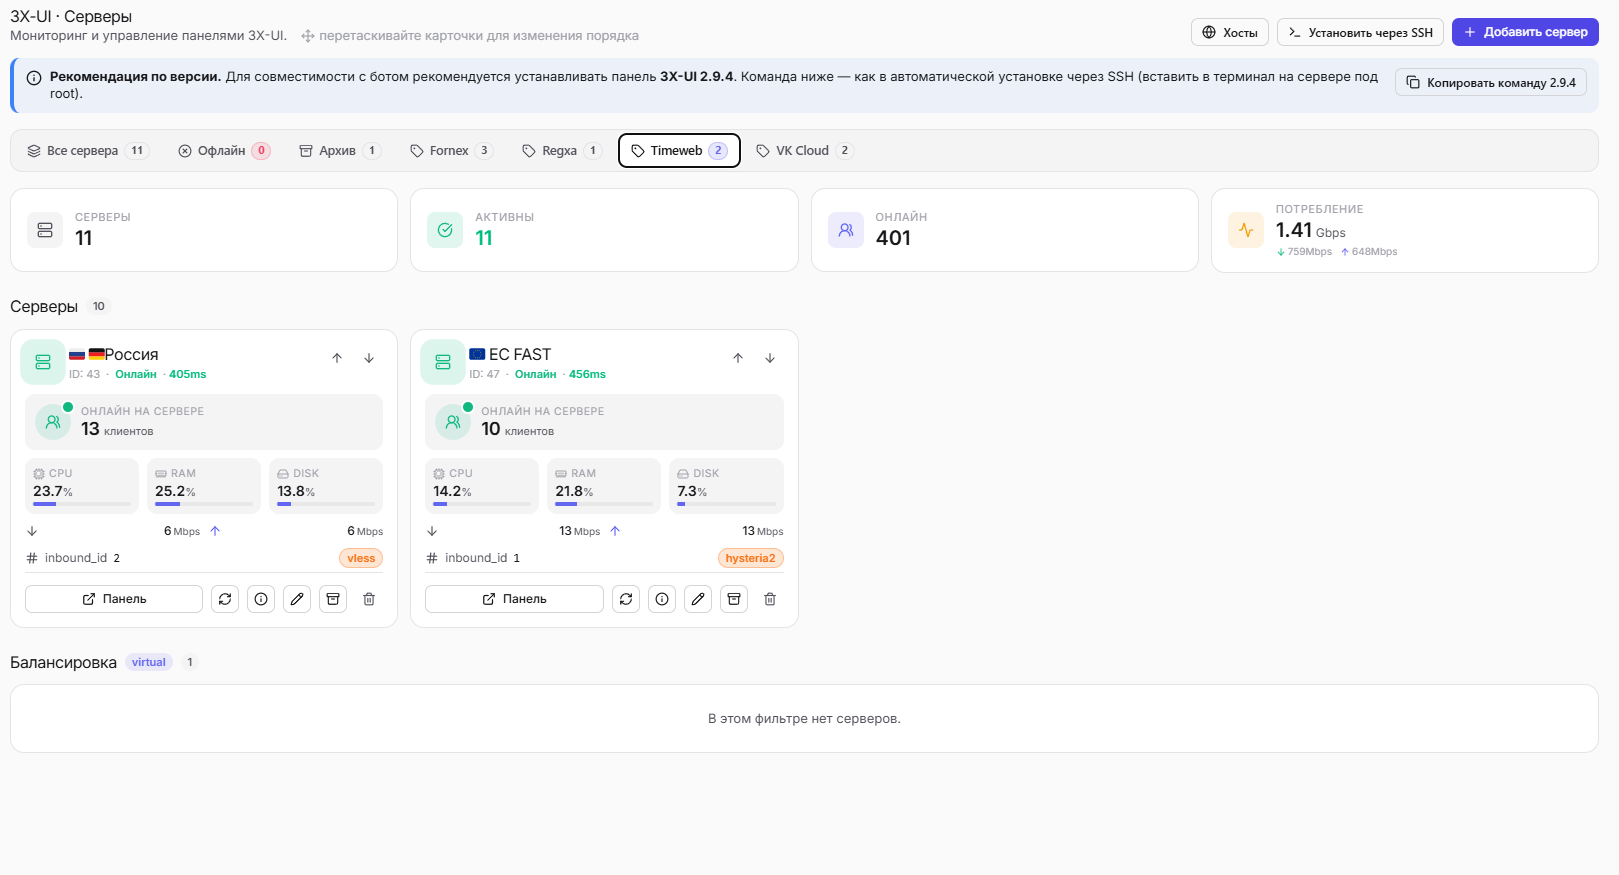Click the Россия 405ms latency text
Image resolution: width=1619 pixels, height=875 pixels.
[187, 374]
